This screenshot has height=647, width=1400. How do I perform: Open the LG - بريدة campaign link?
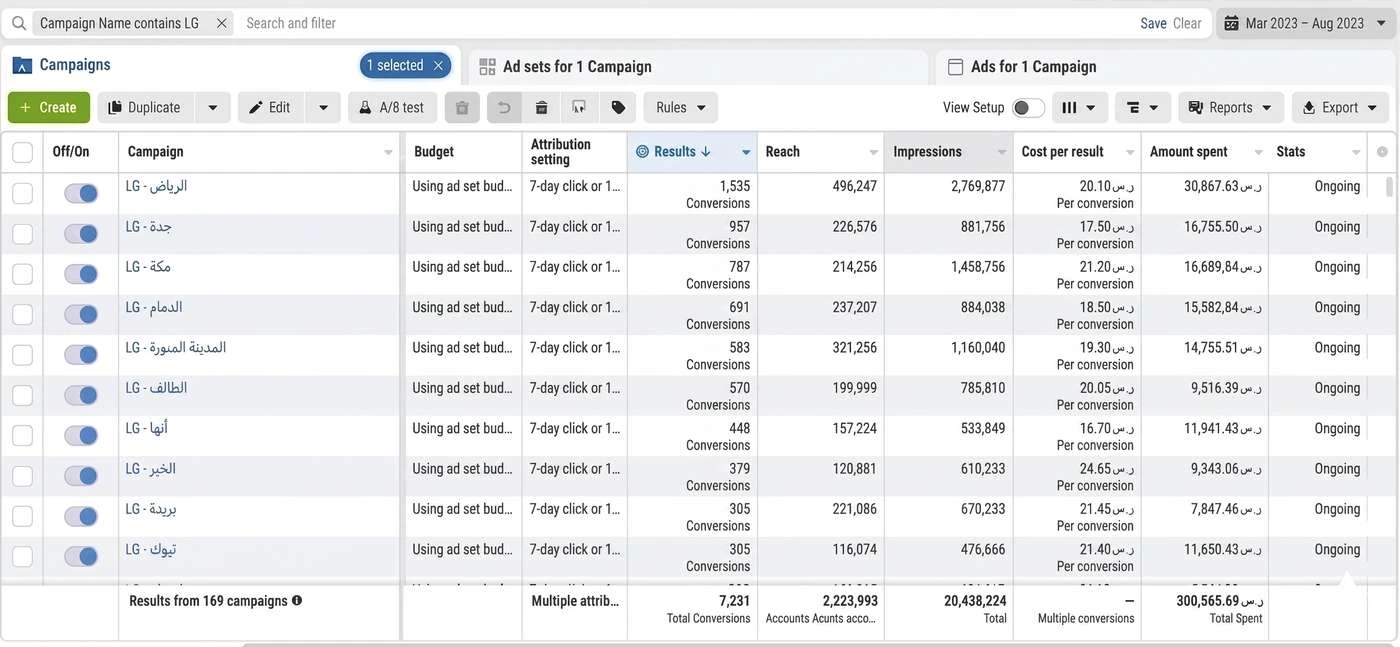point(151,509)
